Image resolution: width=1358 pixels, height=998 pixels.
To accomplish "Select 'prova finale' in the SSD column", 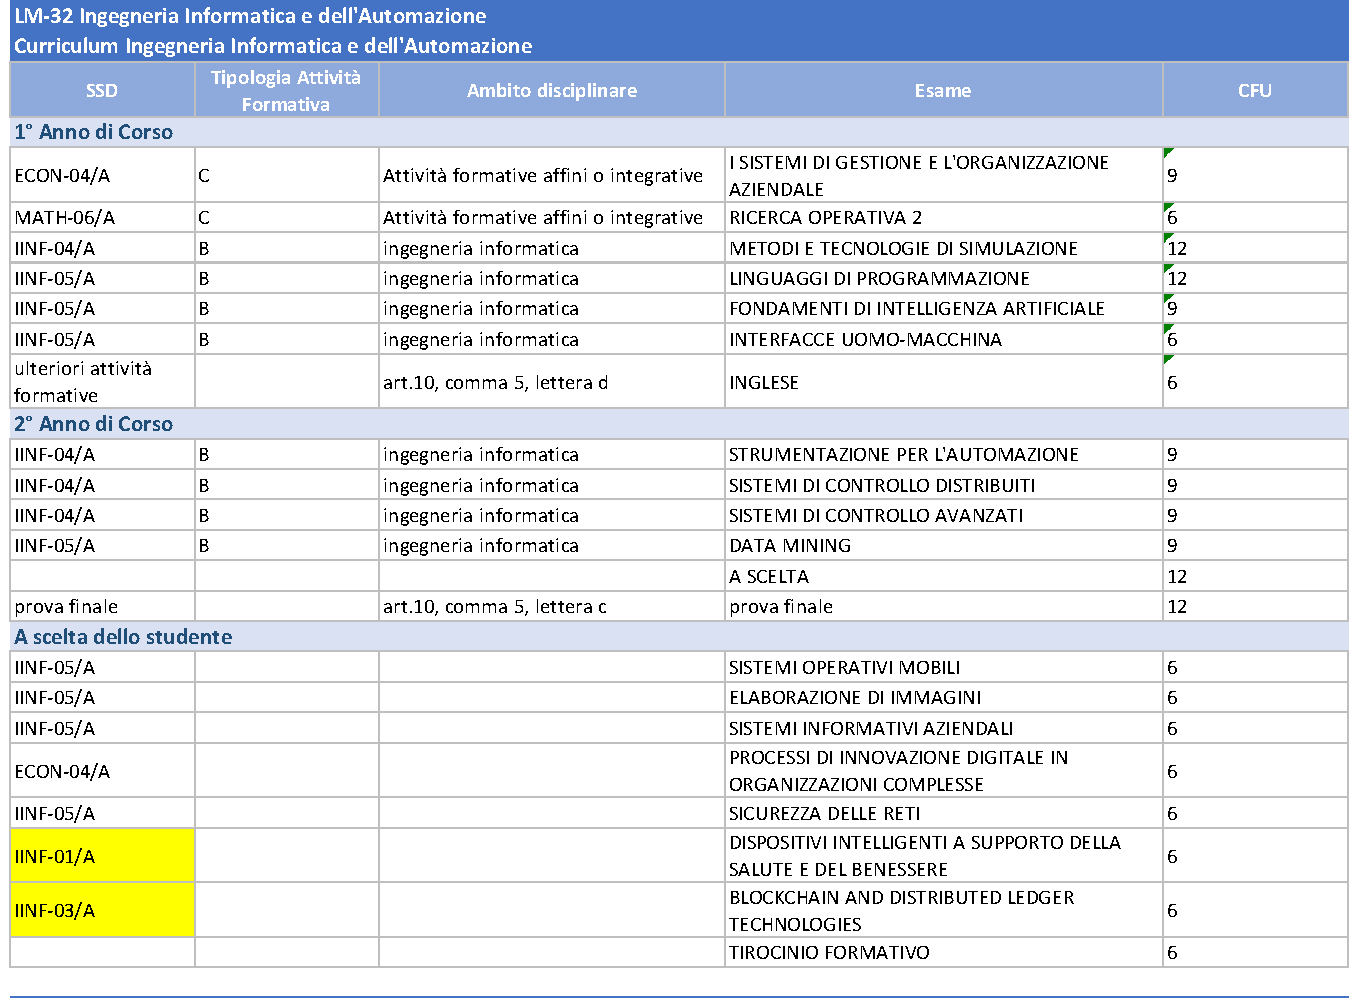I will (x=102, y=606).
